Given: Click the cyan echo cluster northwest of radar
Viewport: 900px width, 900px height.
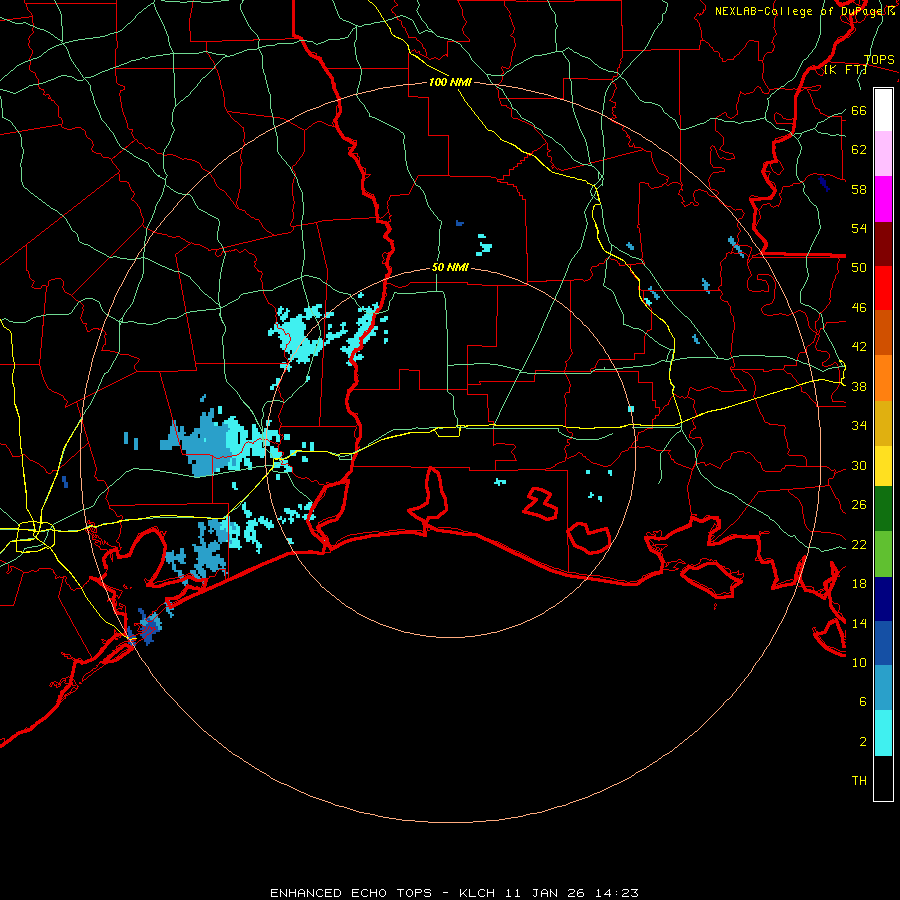Looking at the screenshot, I should pyautogui.click(x=300, y=335).
